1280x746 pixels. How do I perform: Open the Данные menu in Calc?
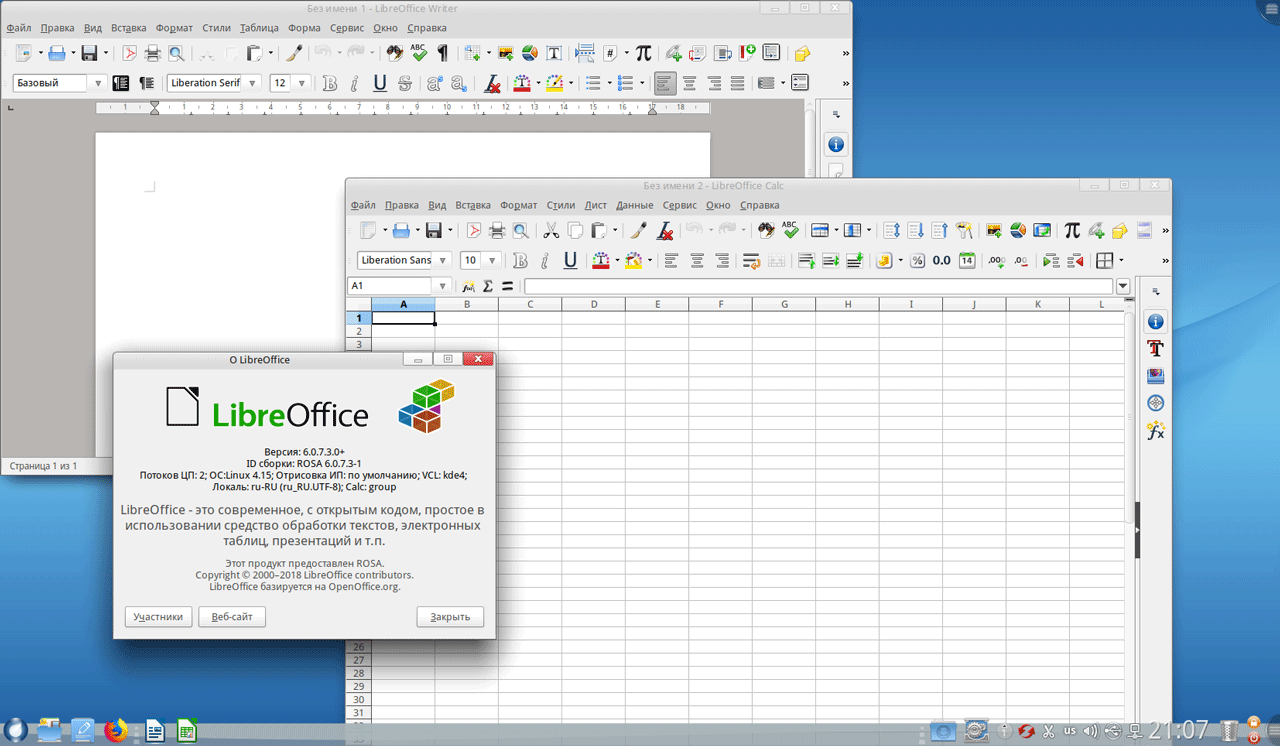click(634, 205)
